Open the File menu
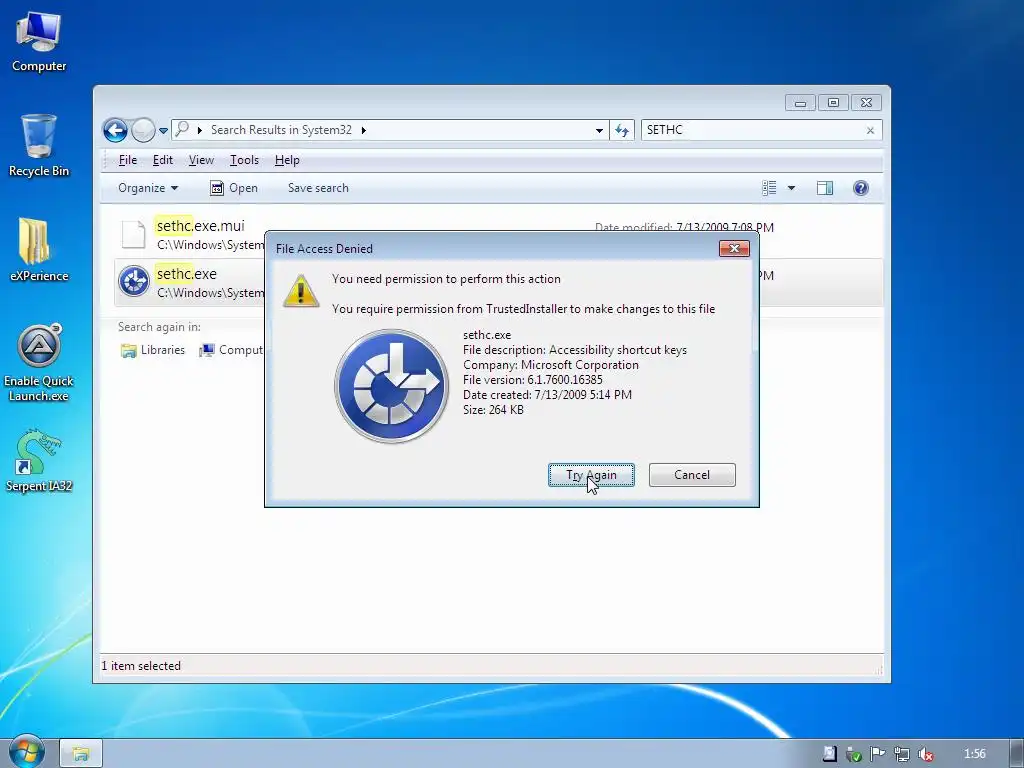The width and height of the screenshot is (1024, 768). pyautogui.click(x=127, y=160)
